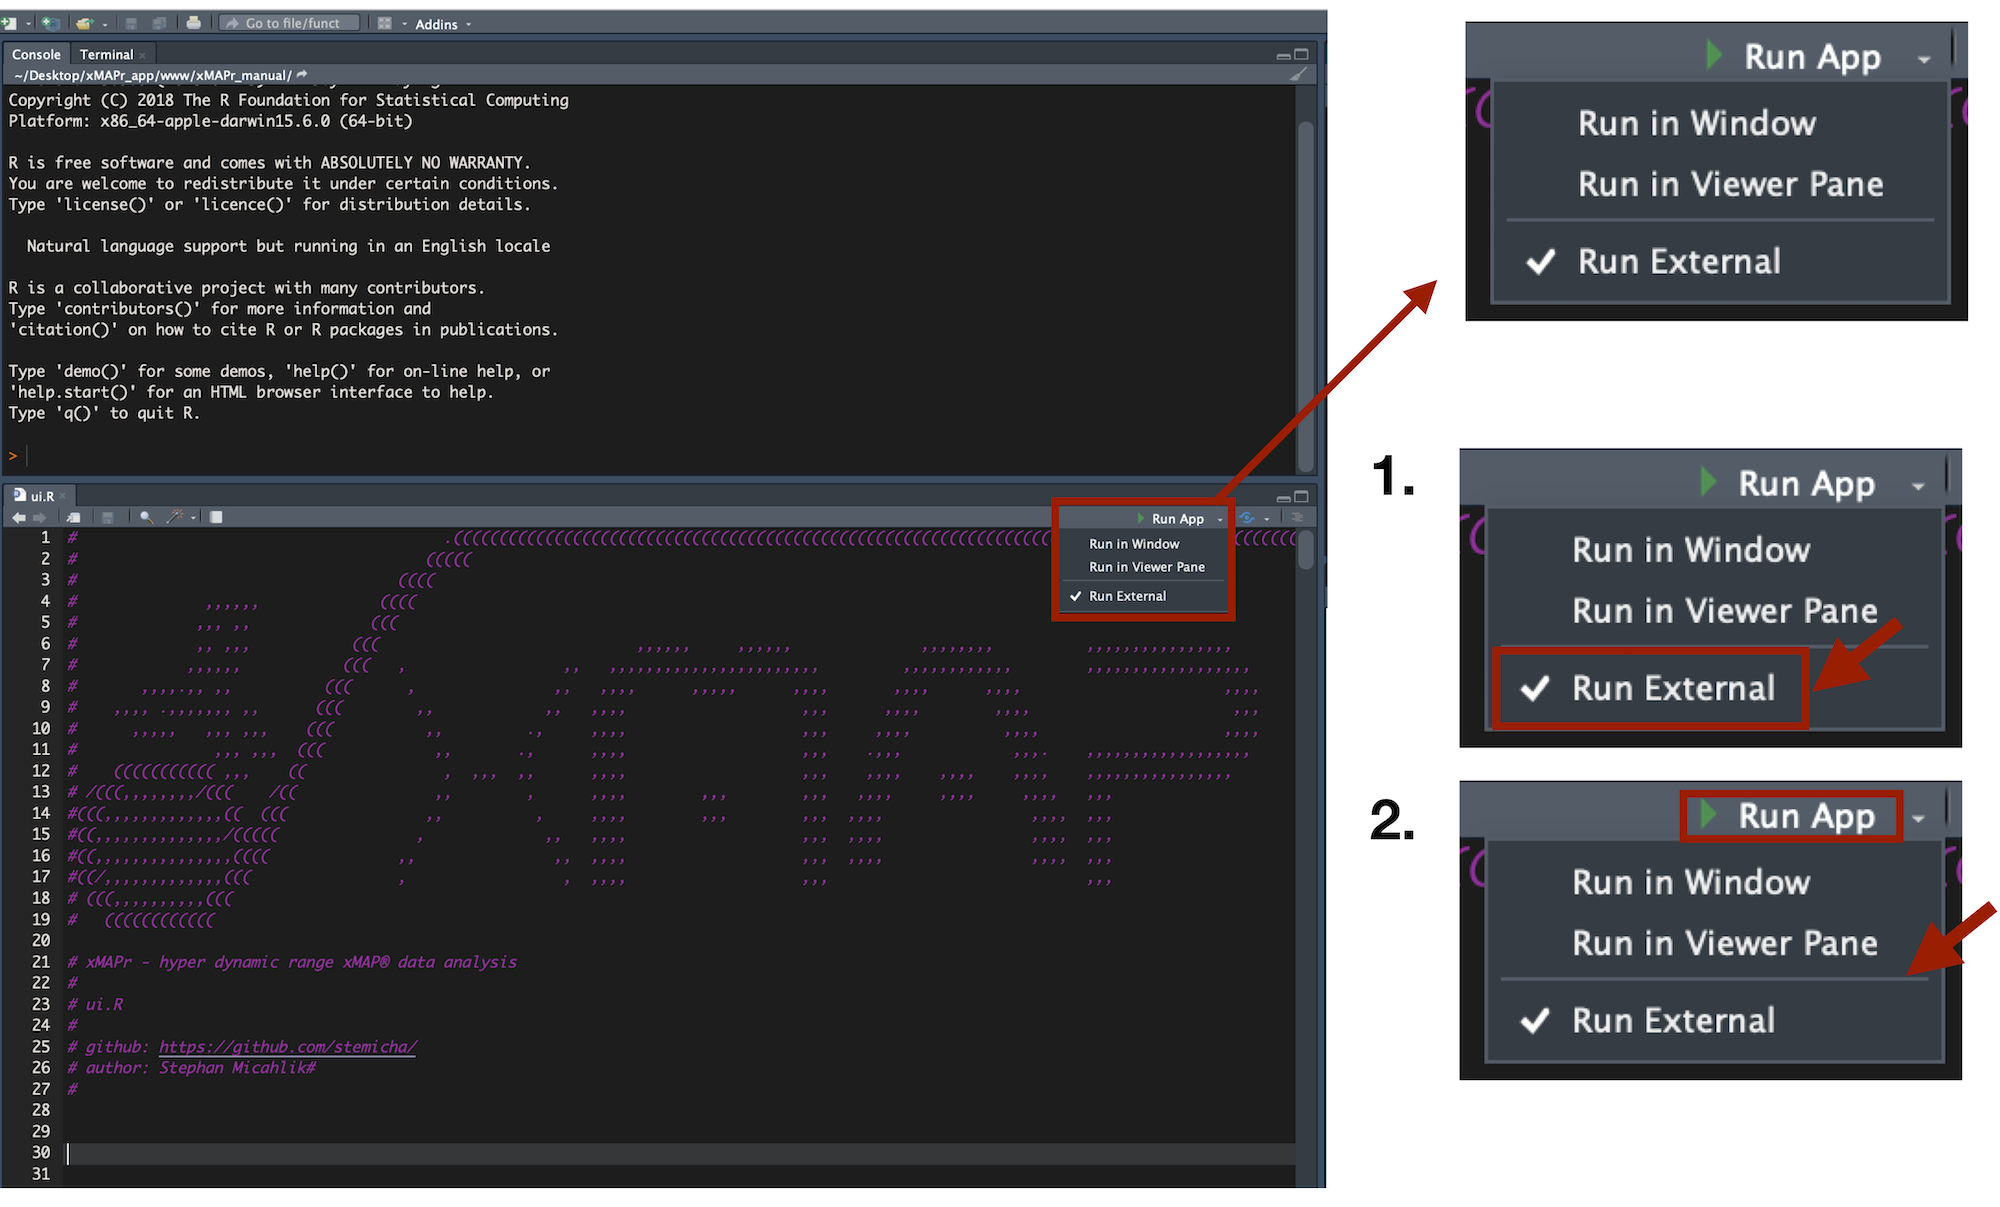Click the new file icon in main toolbar
The height and width of the screenshot is (1207, 2000).
pos(10,23)
